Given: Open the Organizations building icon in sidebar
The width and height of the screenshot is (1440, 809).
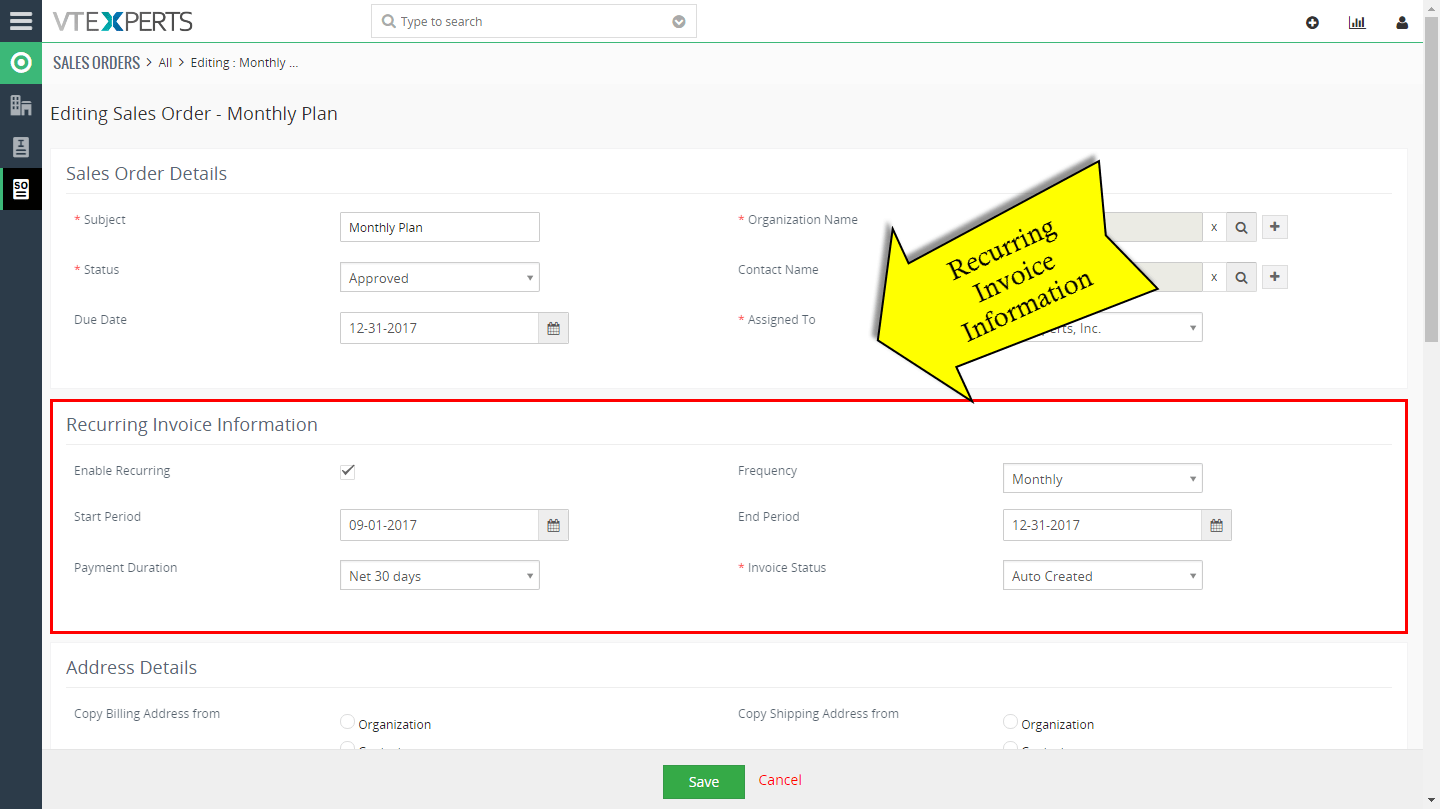Looking at the screenshot, I should [21, 104].
